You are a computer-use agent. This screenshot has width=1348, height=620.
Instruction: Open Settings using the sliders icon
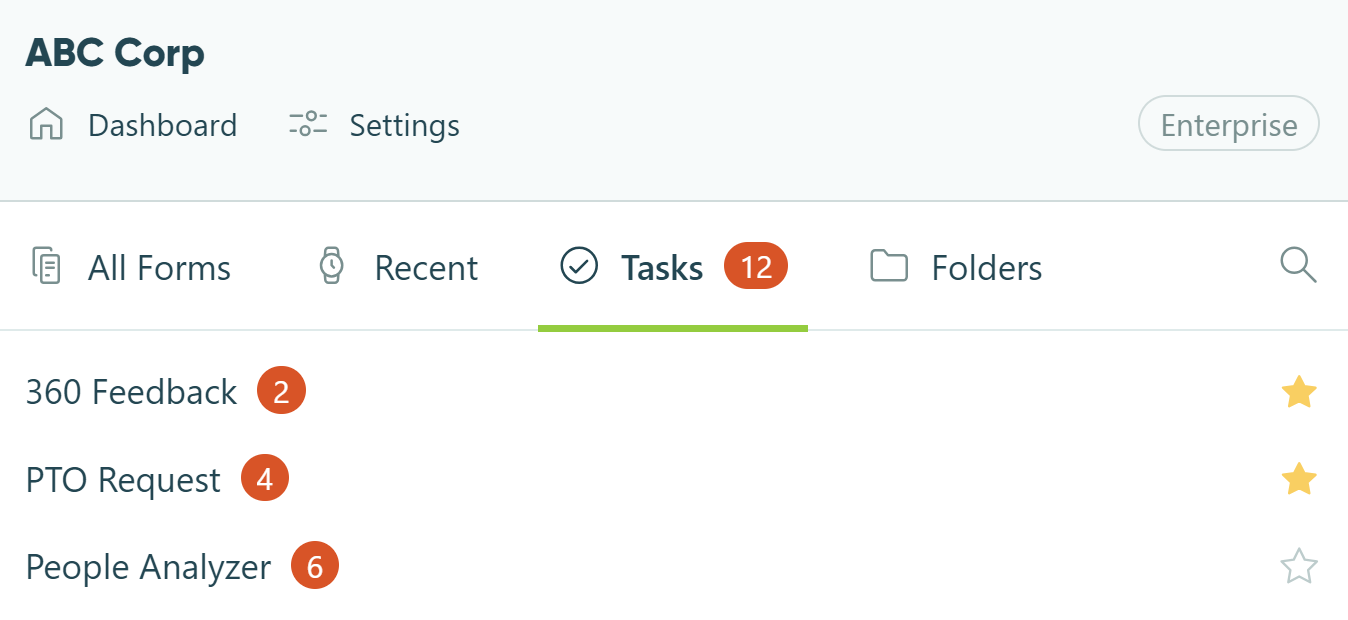(x=307, y=124)
